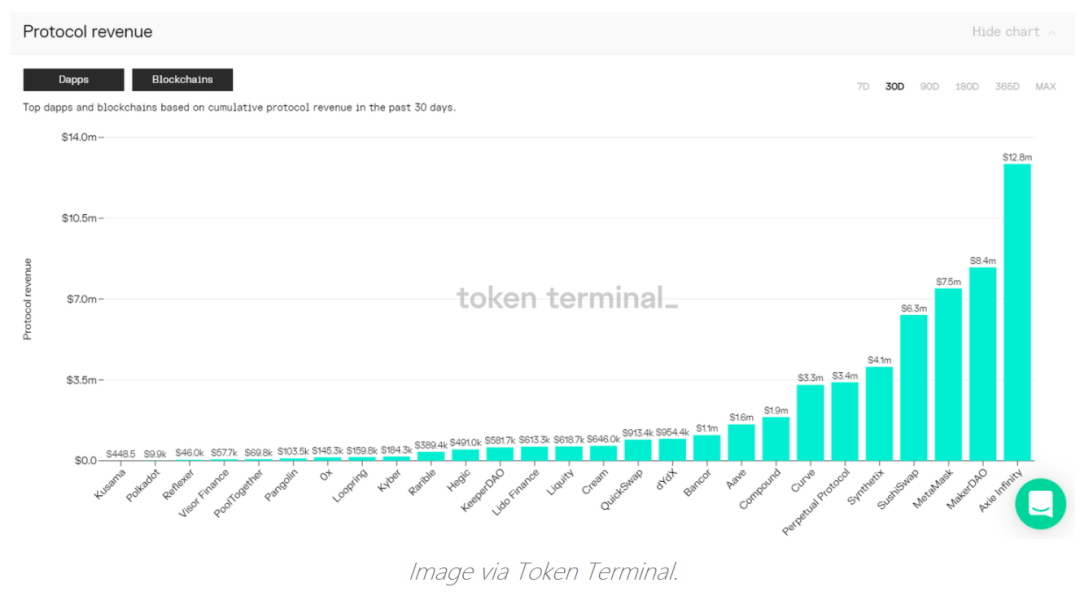Switch to the 7D time range
Screen dimensions: 1080x596
pos(863,87)
